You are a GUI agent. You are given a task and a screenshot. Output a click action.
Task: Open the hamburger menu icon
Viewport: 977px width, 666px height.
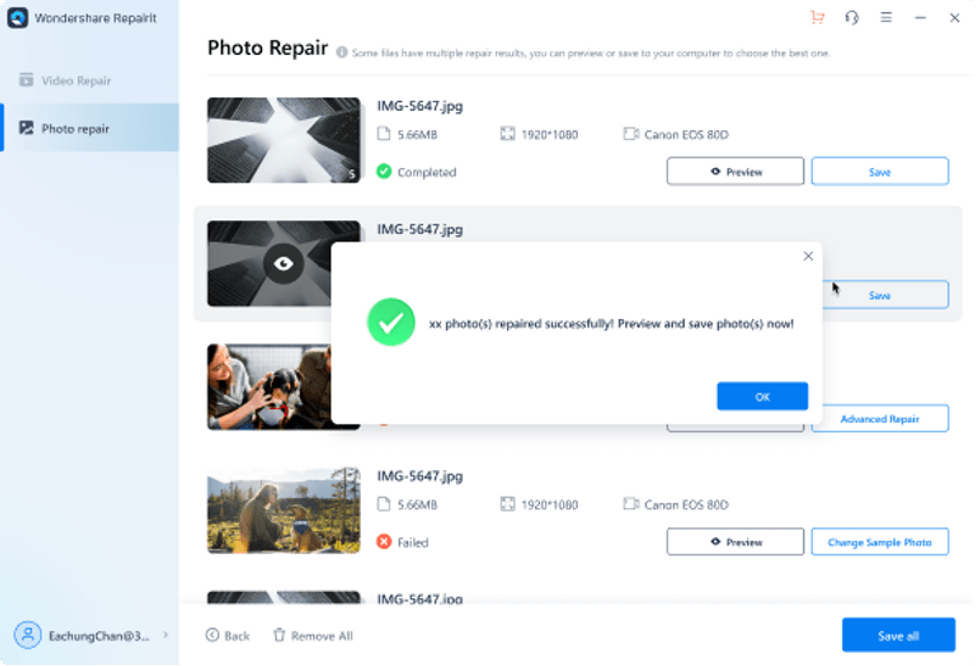click(886, 18)
